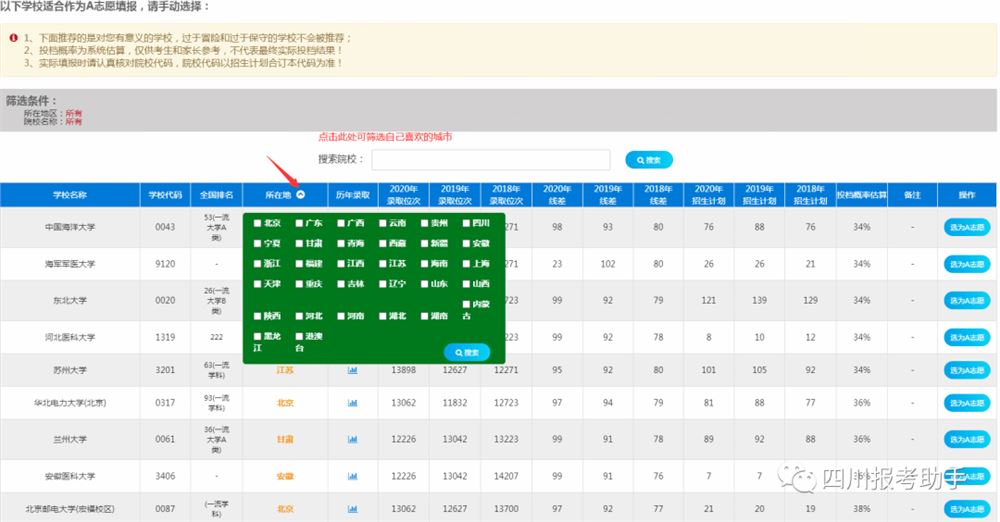Check the 四川 region checkbox

click(466, 223)
